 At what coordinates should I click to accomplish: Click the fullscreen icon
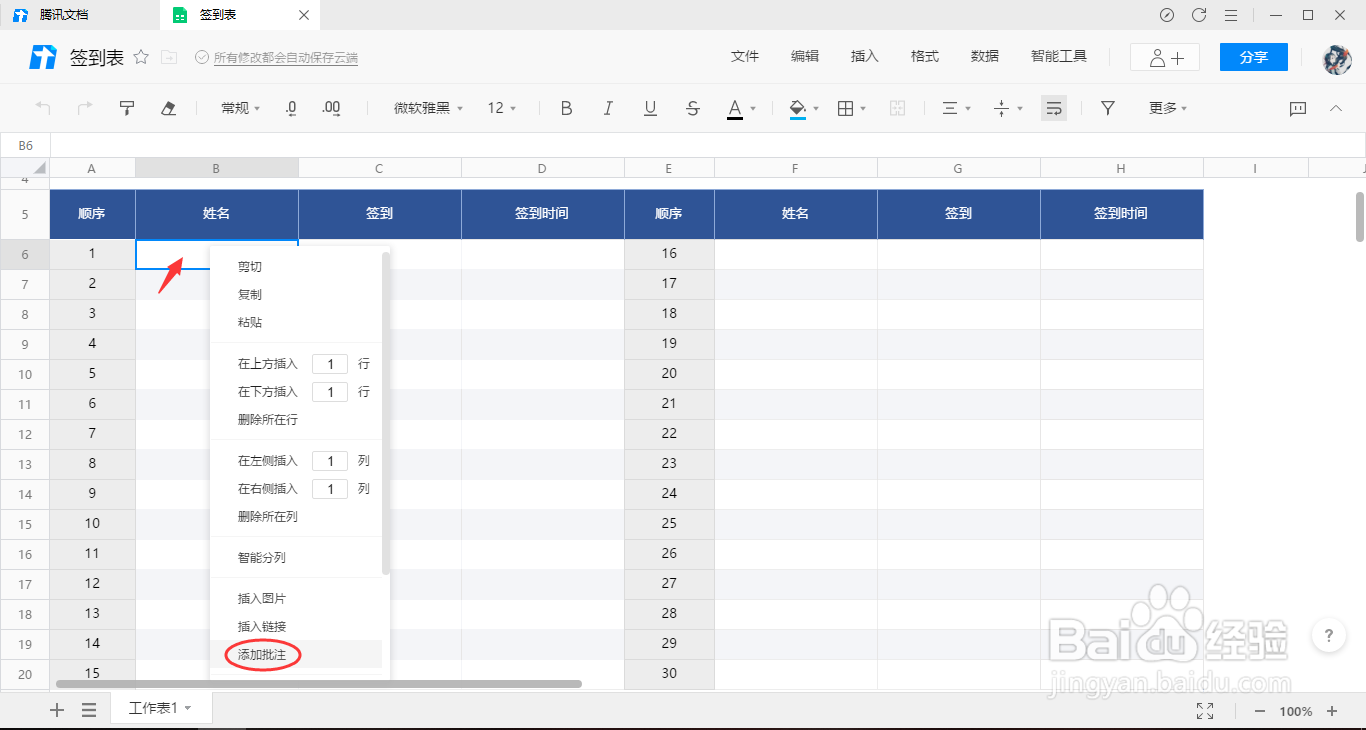coord(1205,711)
